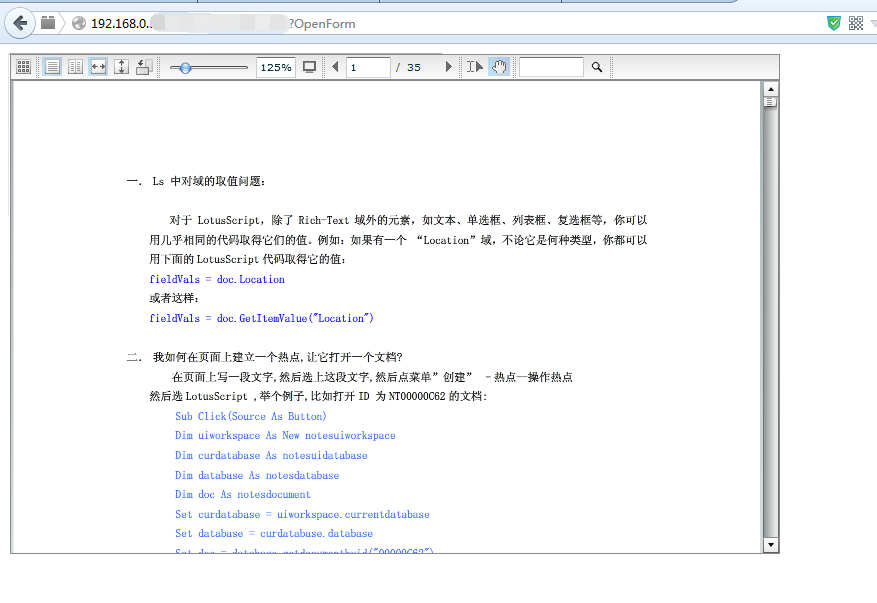The height and width of the screenshot is (603, 877).
Task: Click the zoom slider handle
Action: (185, 68)
